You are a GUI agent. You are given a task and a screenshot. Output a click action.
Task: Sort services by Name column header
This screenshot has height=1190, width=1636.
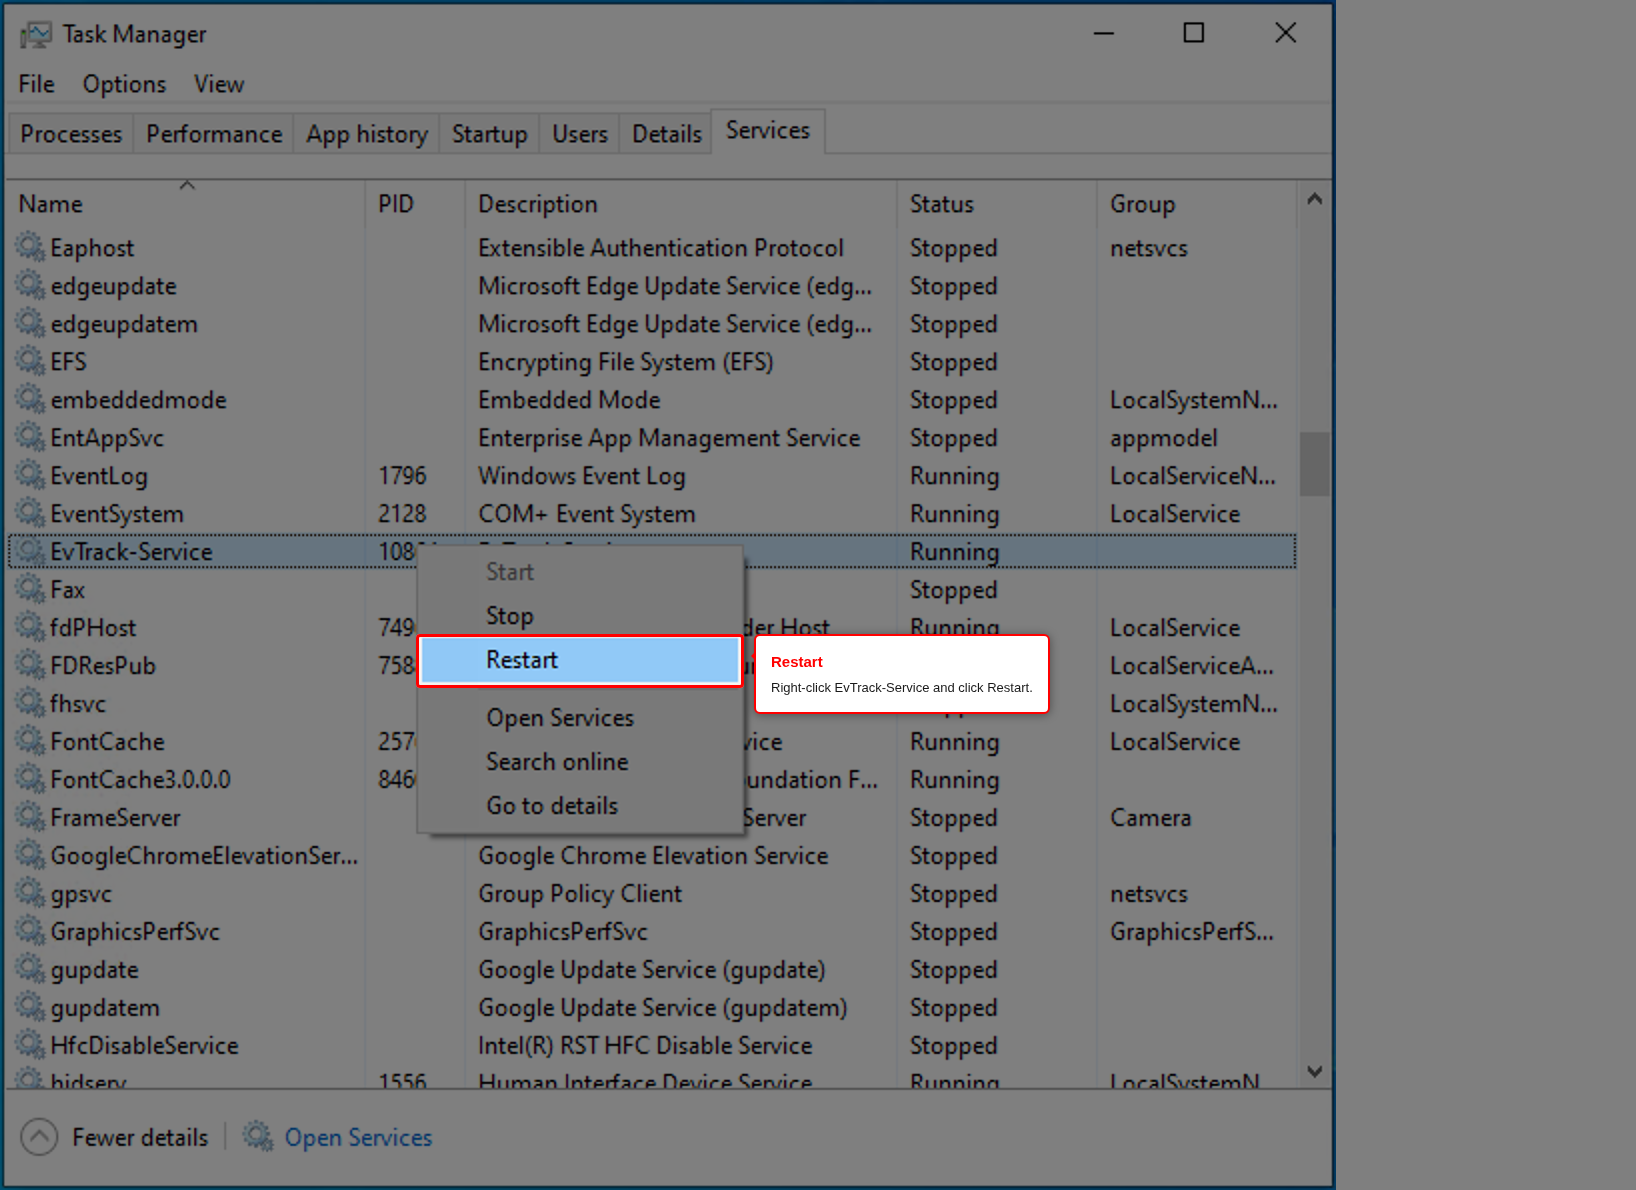coord(186,204)
